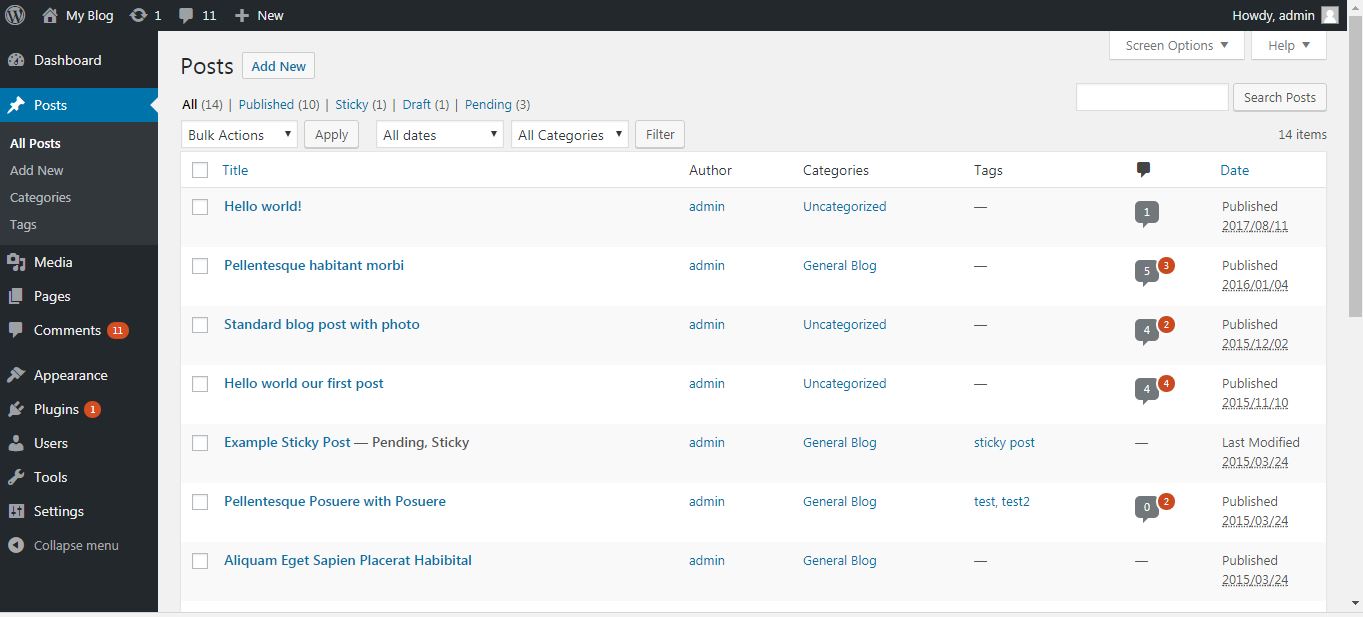Viewport: 1363px width, 617px height.
Task: Open the Bulk Actions dropdown
Action: 239,135
